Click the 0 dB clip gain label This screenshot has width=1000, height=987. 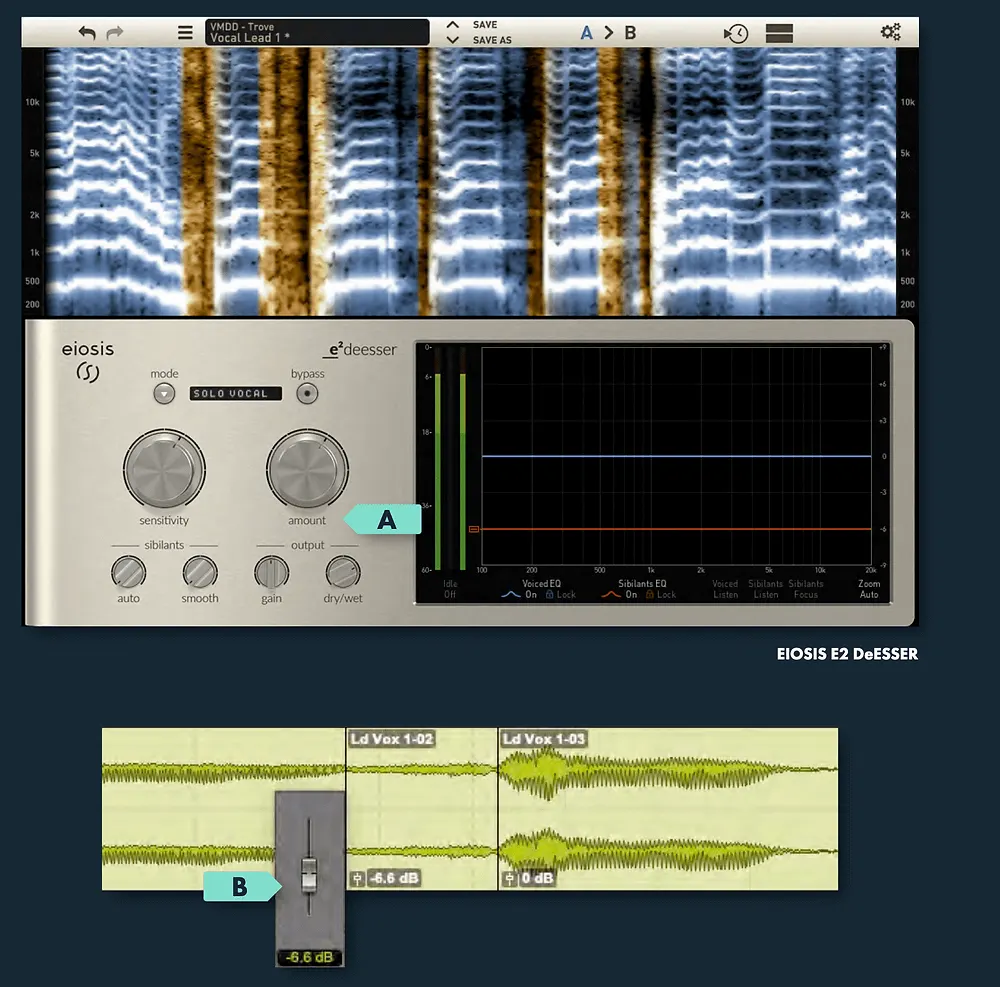537,878
